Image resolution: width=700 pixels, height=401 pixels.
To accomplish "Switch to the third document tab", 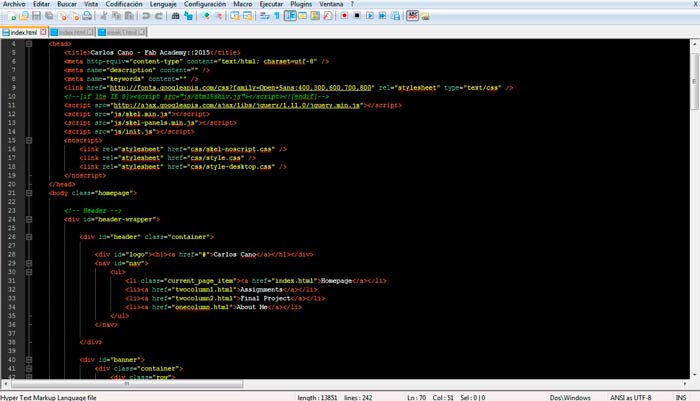I will (121, 32).
